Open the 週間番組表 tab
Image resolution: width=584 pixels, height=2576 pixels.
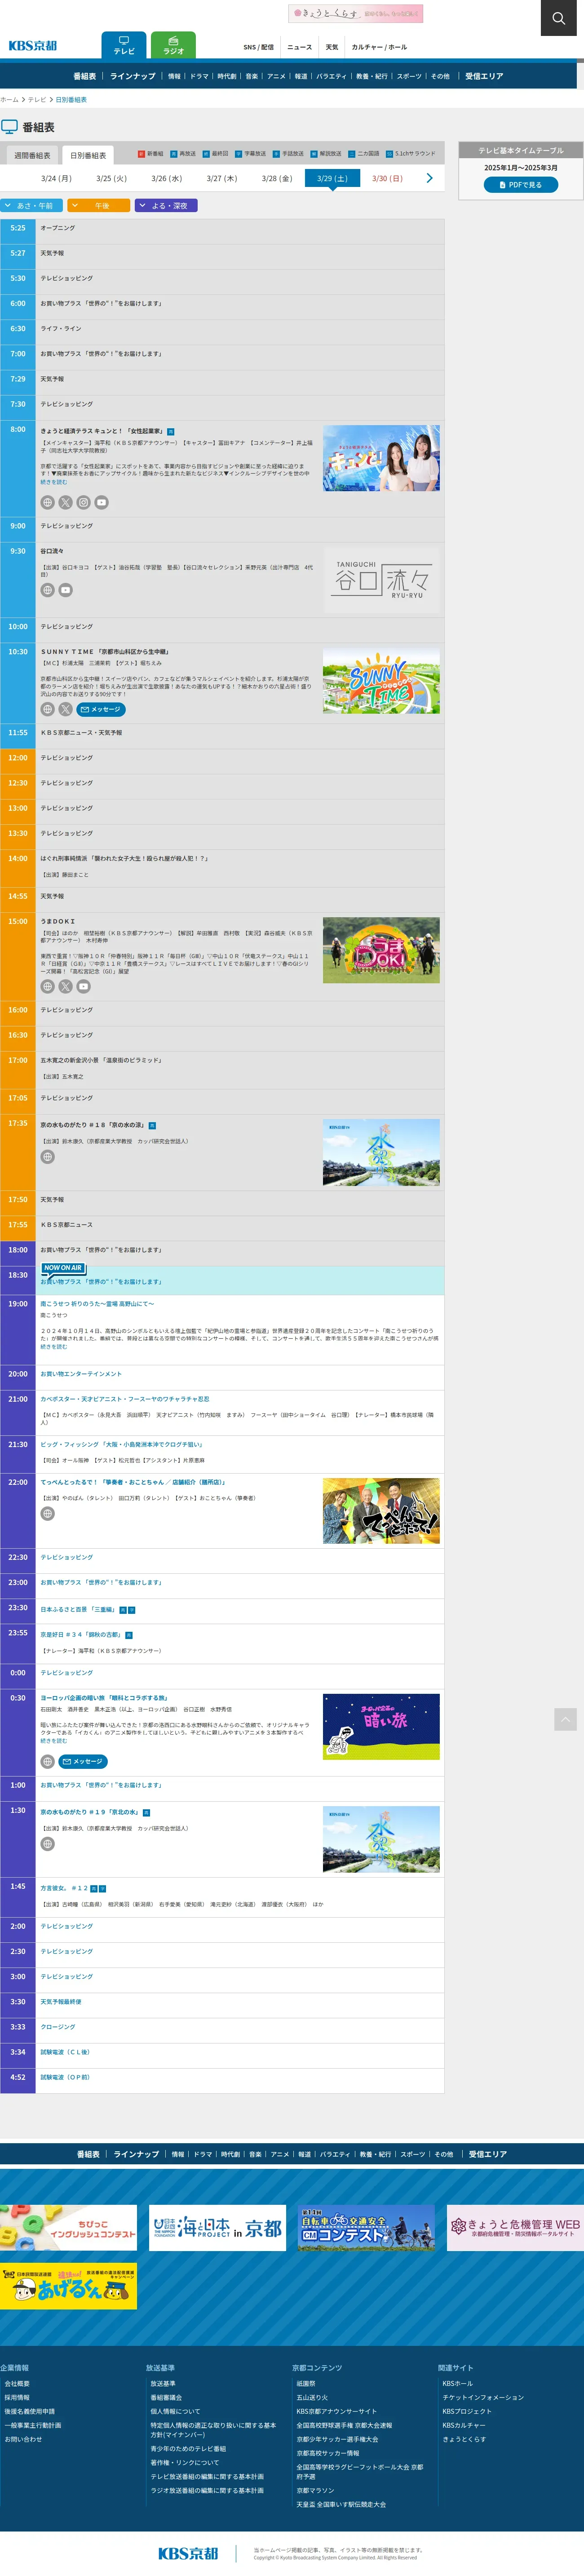tap(32, 155)
